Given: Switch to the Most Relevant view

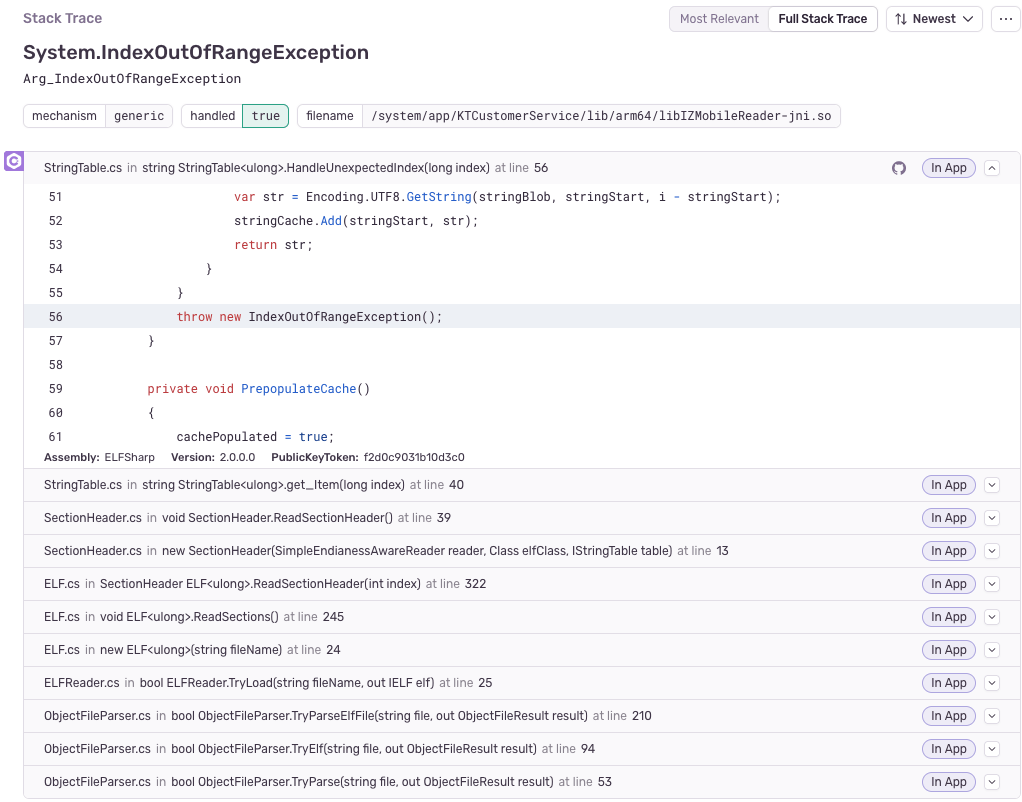Looking at the screenshot, I should tap(719, 19).
